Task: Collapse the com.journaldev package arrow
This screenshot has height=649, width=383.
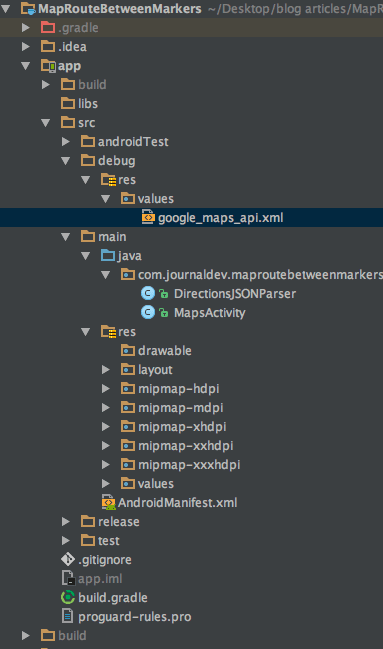Action: coord(105,275)
